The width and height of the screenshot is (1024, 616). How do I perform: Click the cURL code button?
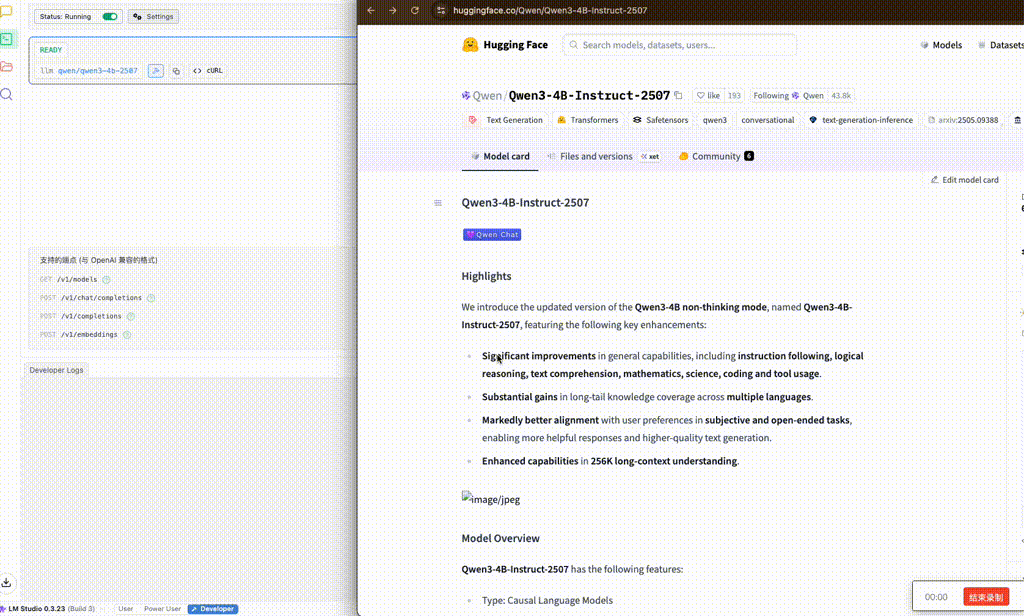pos(208,71)
